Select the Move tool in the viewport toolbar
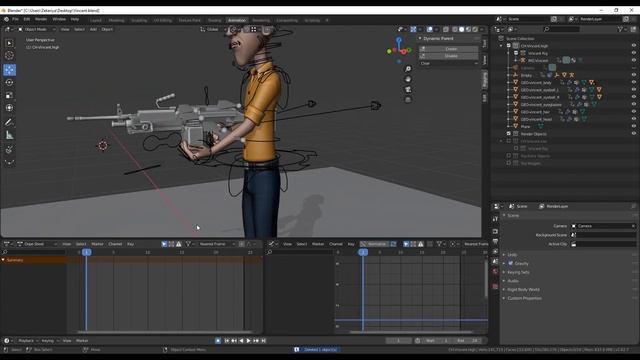The image size is (640, 360). (9, 70)
